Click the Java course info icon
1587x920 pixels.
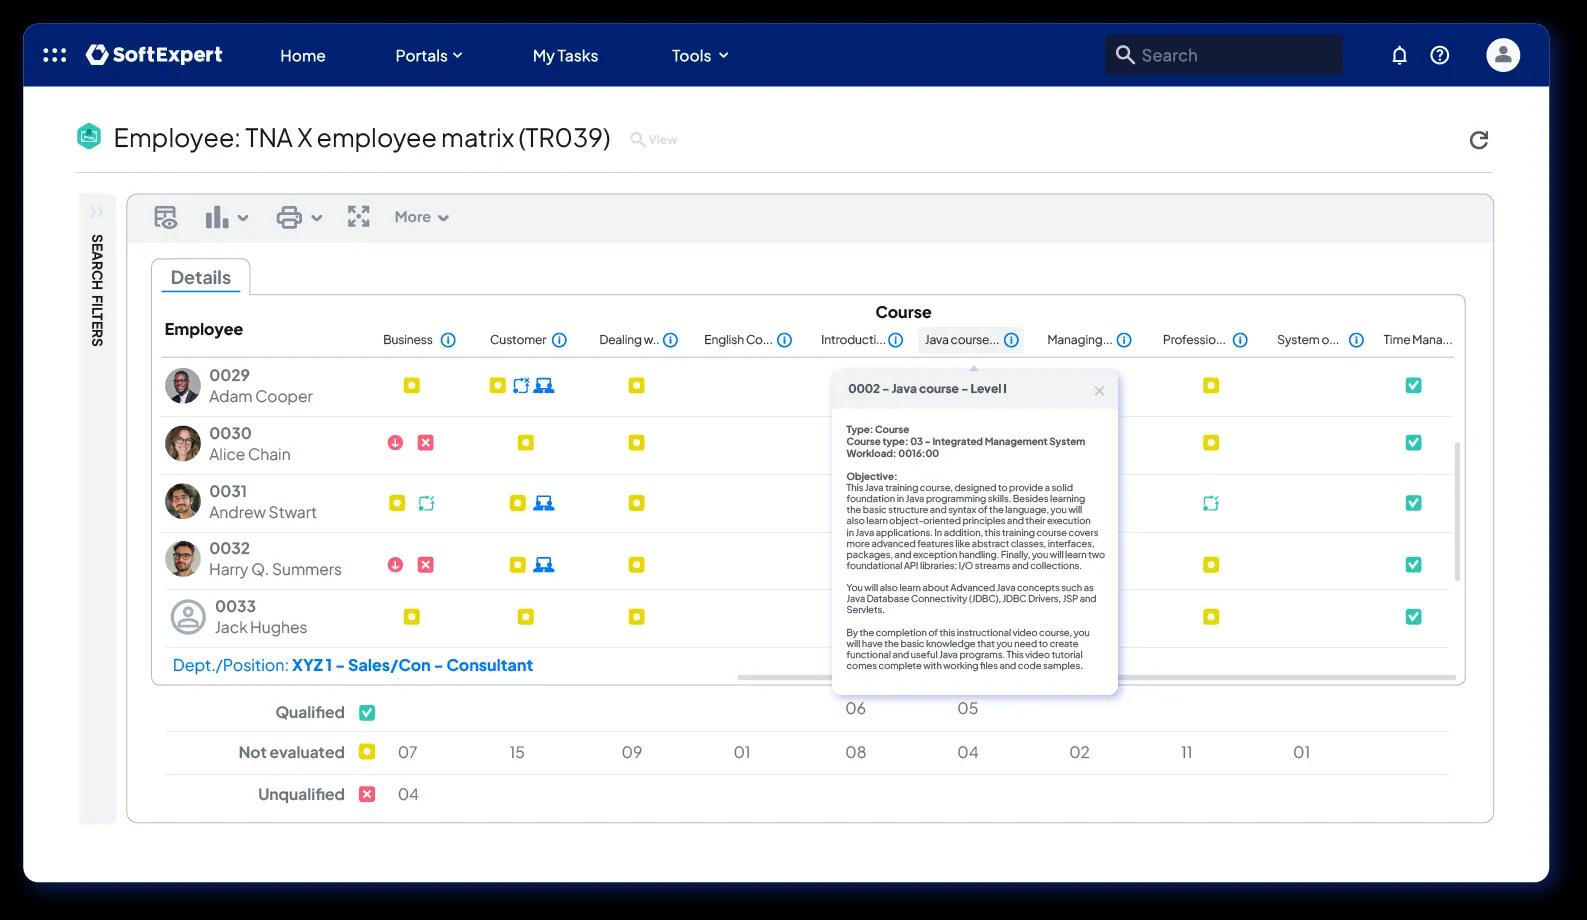[1011, 340]
